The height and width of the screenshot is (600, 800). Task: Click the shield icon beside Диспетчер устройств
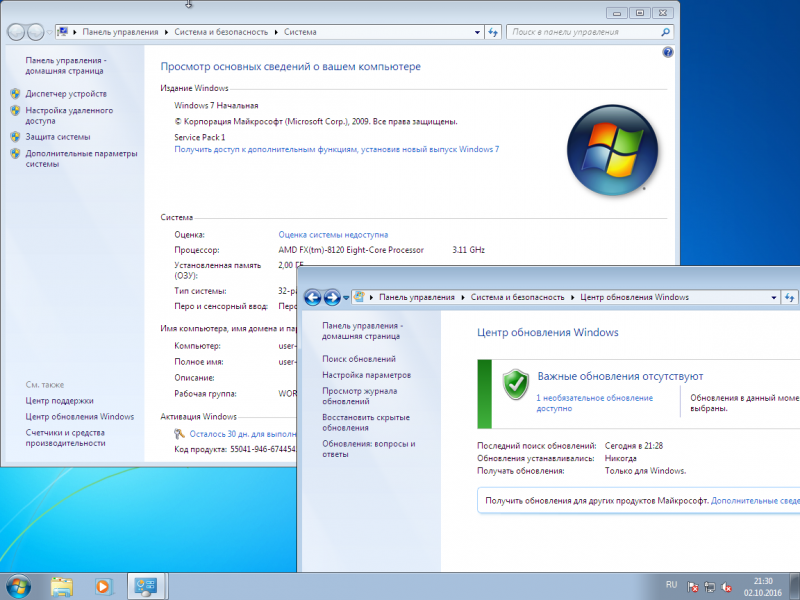pyautogui.click(x=15, y=93)
